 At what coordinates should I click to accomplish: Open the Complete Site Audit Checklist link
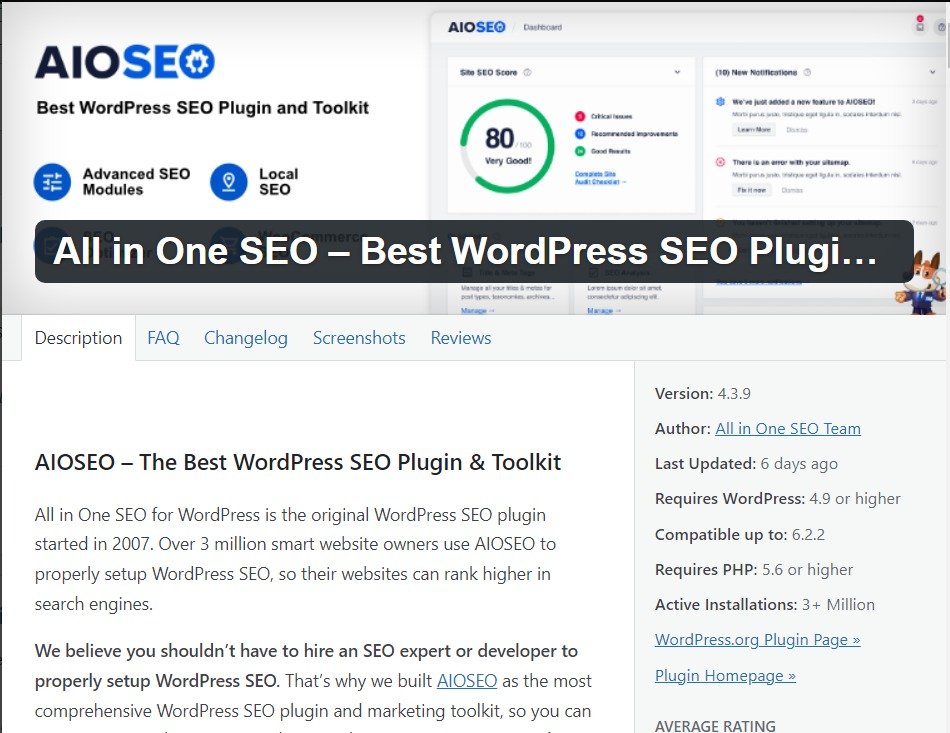pyautogui.click(x=600, y=177)
